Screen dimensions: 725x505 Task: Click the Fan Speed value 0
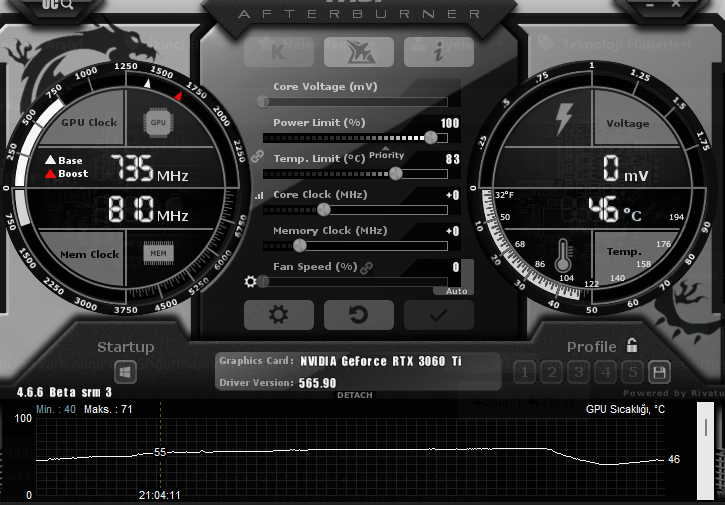(456, 267)
